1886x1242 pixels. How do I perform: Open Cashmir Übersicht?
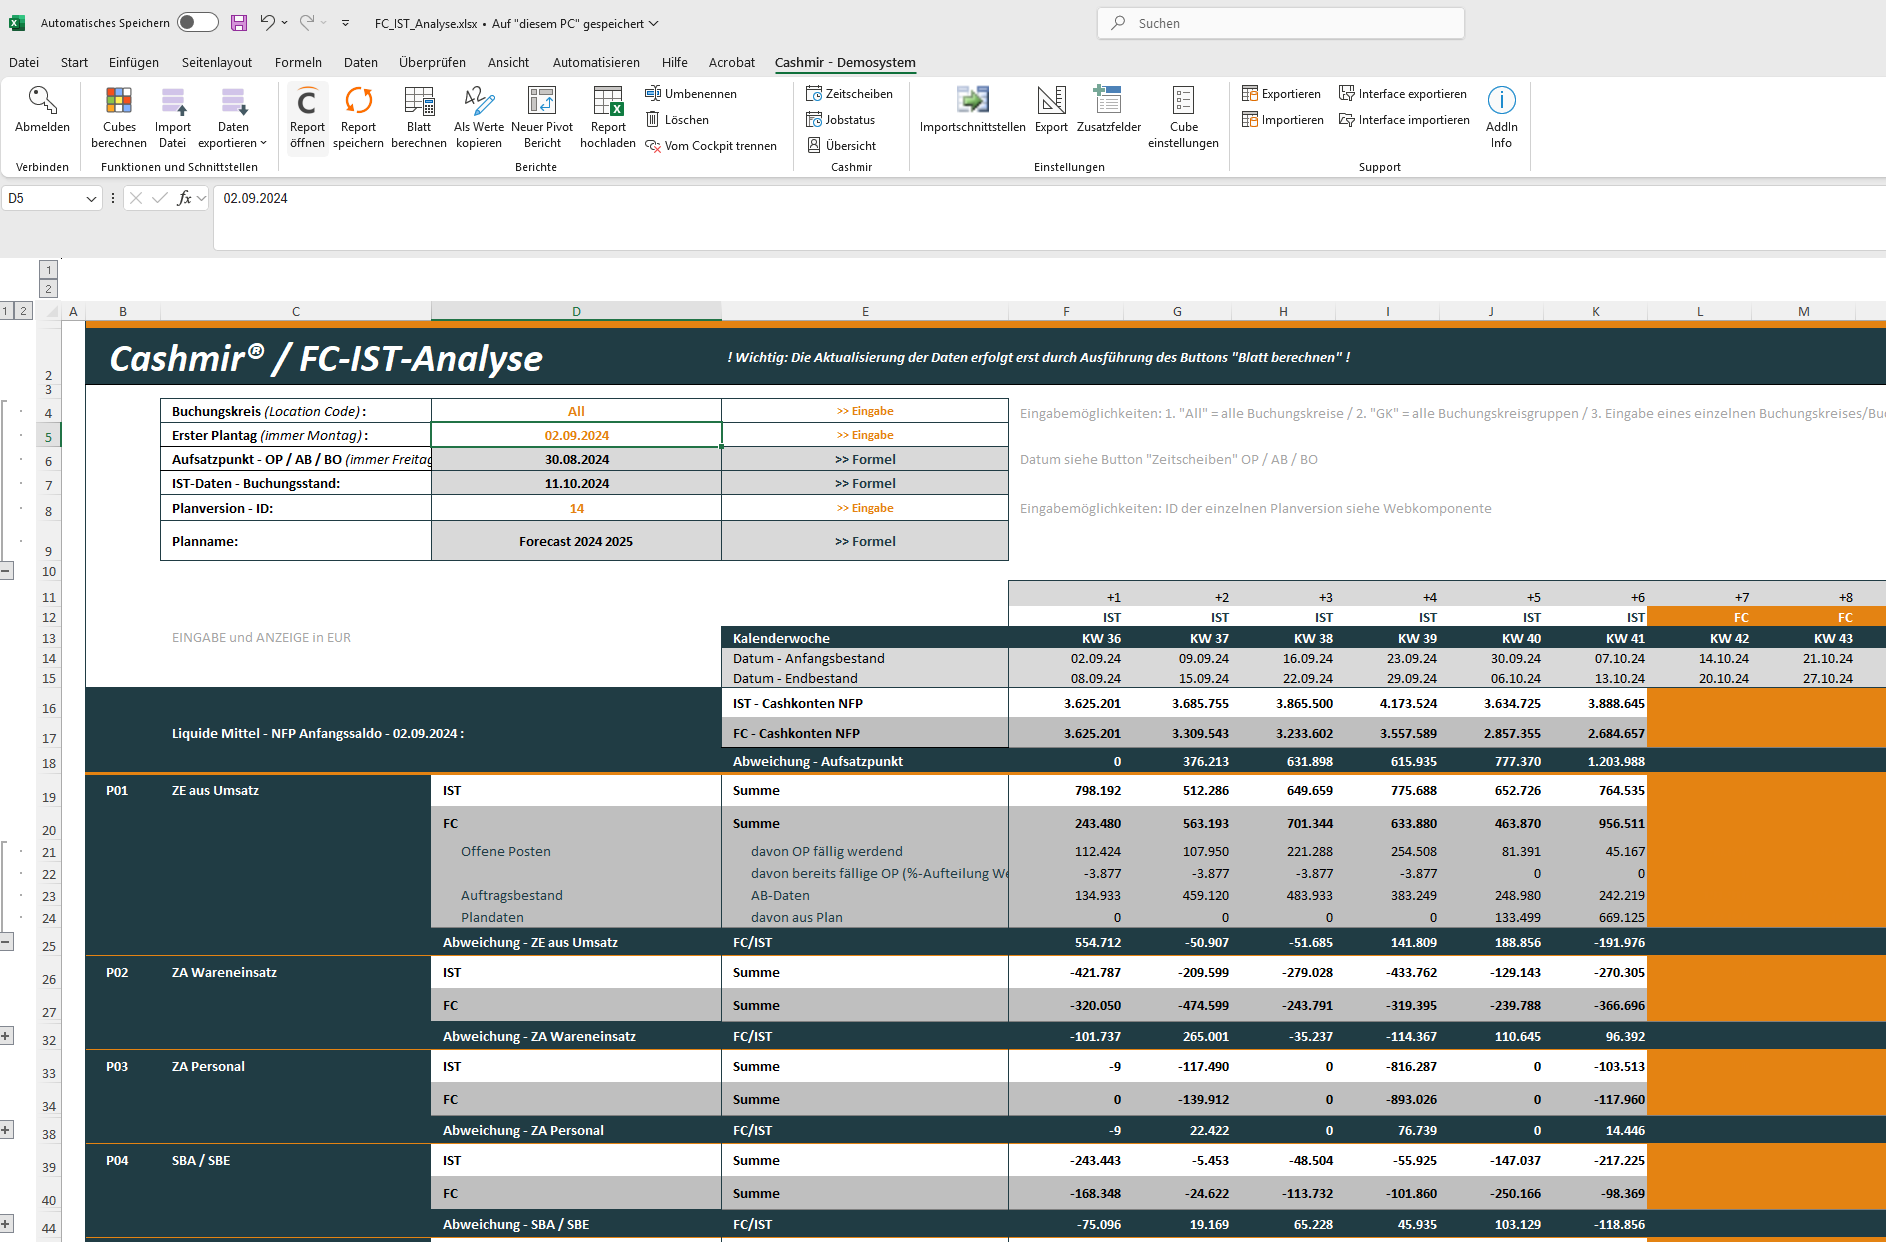(841, 146)
